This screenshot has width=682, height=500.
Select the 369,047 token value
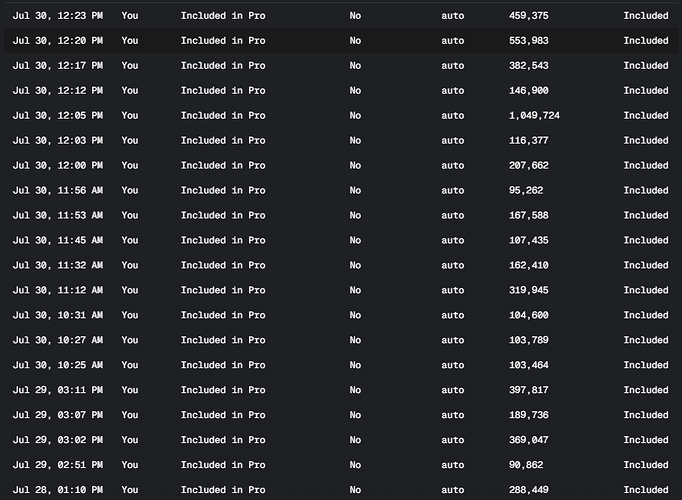(x=528, y=441)
